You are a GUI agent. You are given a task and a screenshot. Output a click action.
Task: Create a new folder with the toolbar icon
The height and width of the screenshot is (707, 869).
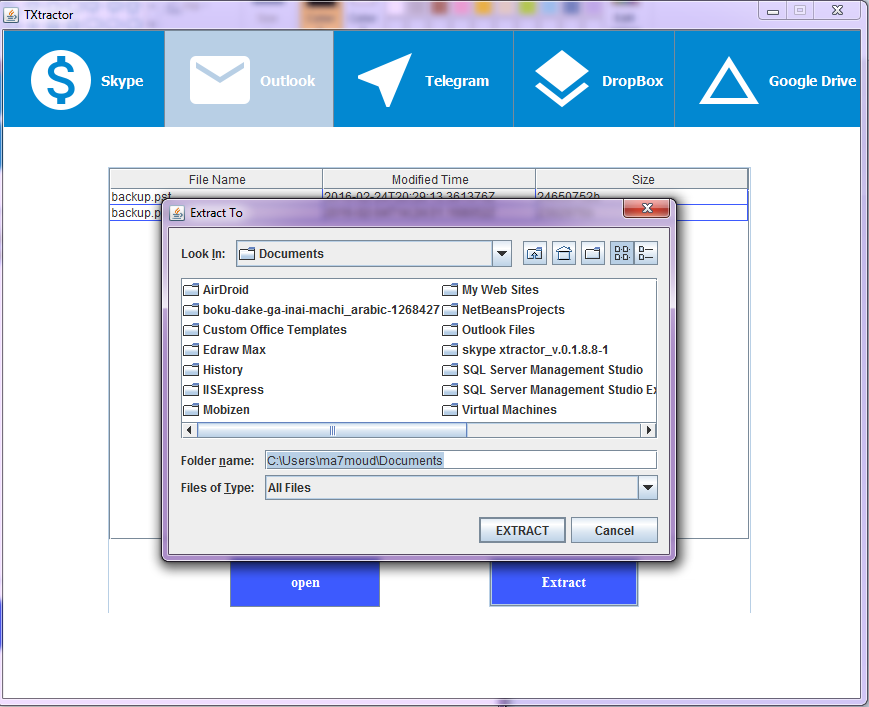click(592, 254)
